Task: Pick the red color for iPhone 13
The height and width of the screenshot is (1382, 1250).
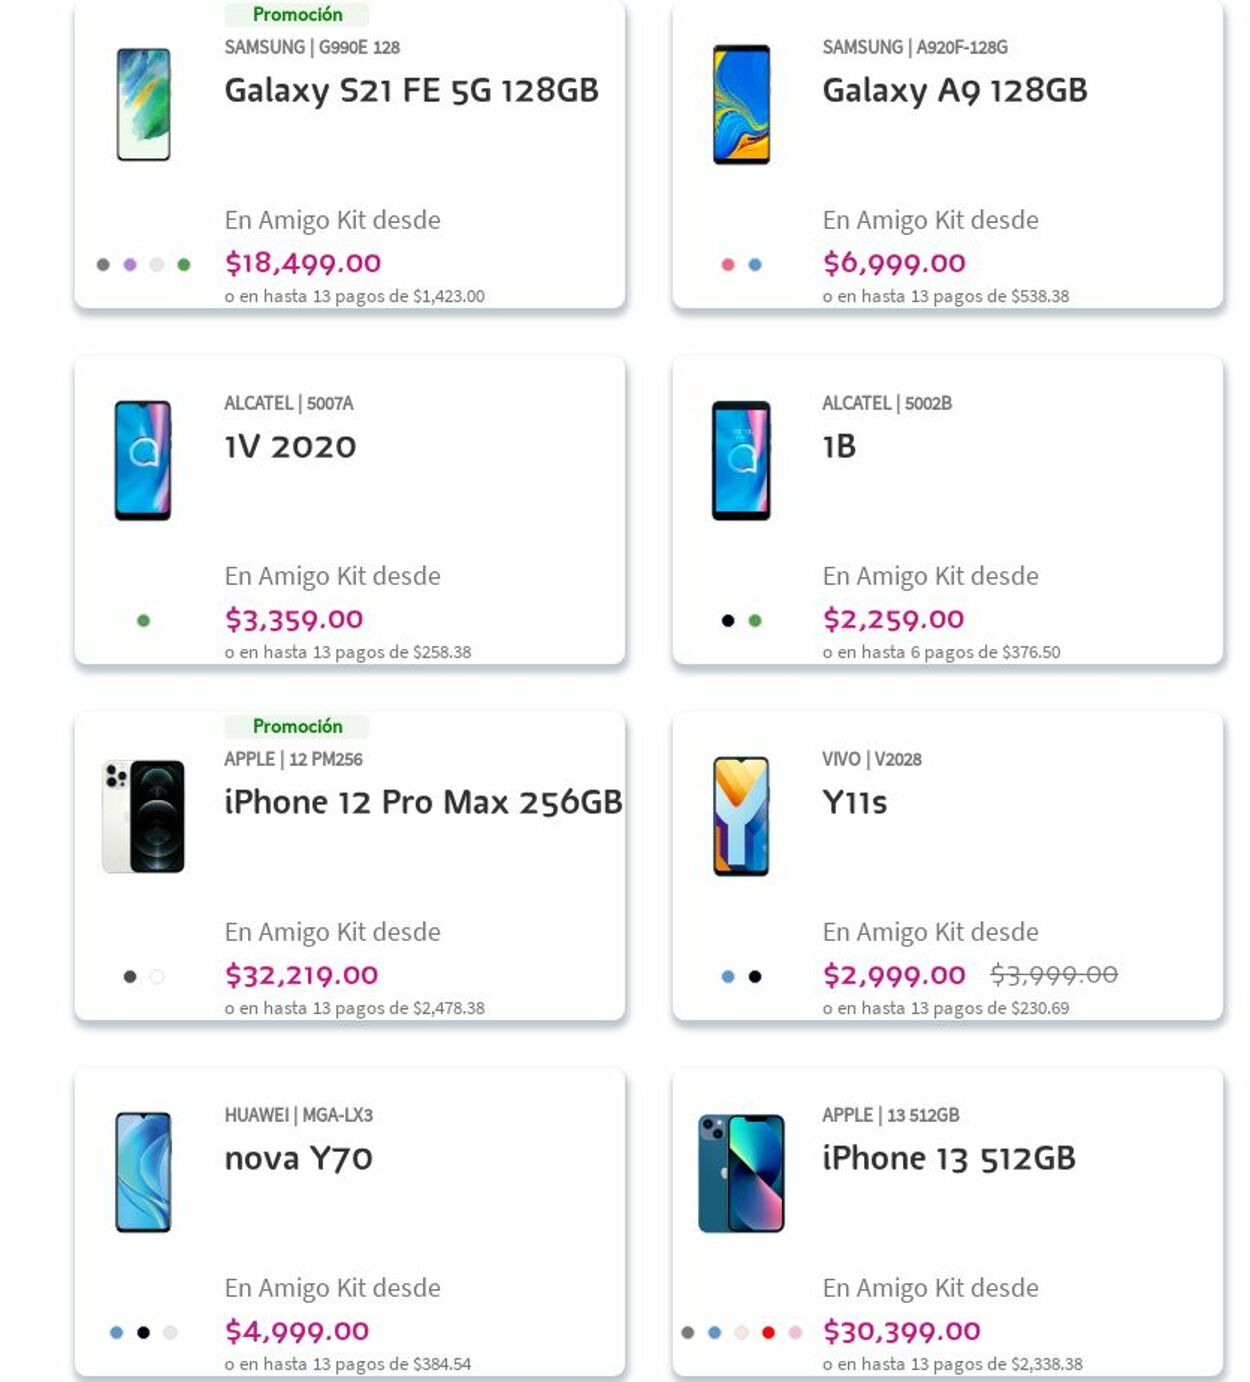Action: (768, 1333)
